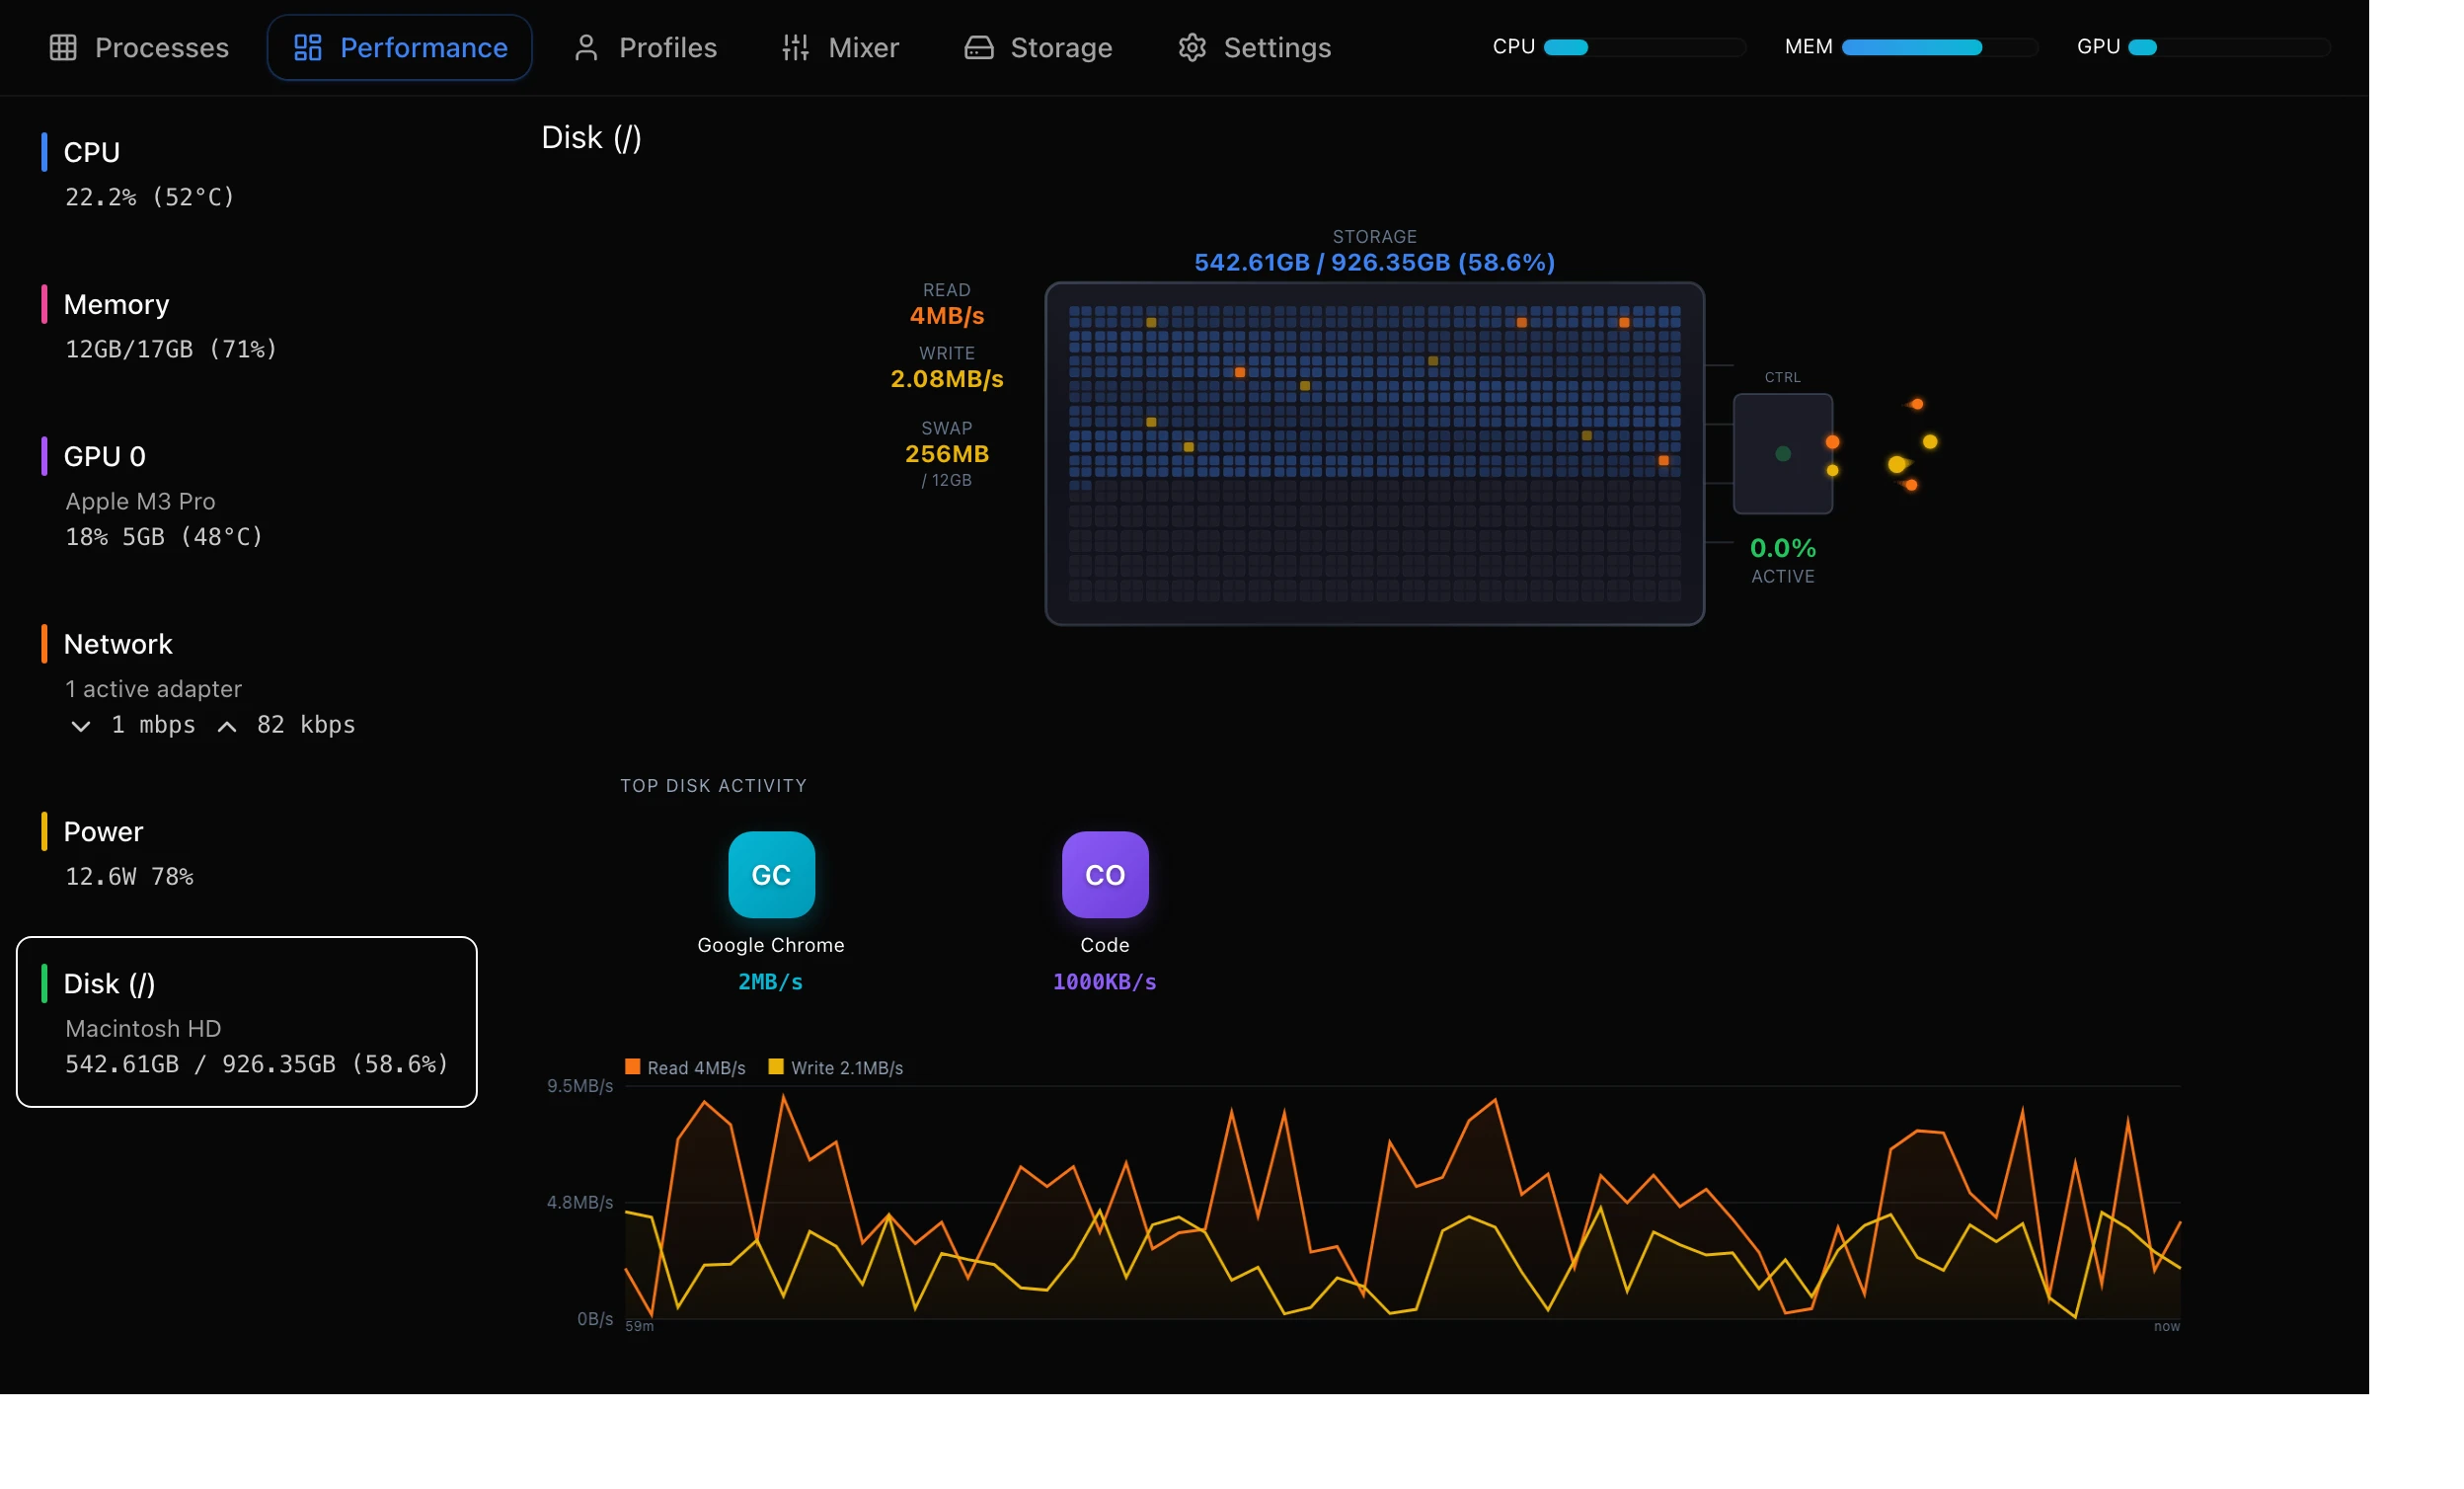Select the CPU sidebar item
This screenshot has height=1489, width=2464.
(247, 172)
